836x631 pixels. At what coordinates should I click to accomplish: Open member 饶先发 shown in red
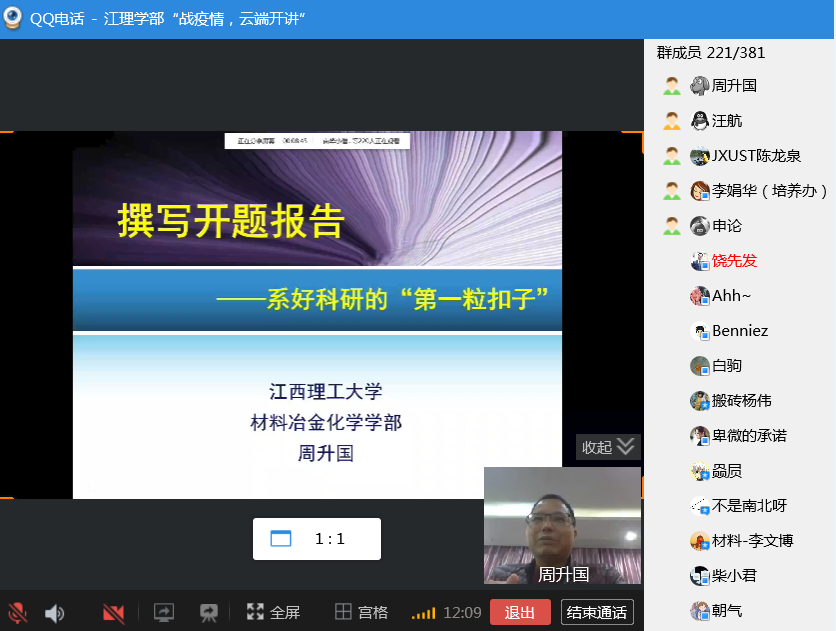pyautogui.click(x=734, y=261)
